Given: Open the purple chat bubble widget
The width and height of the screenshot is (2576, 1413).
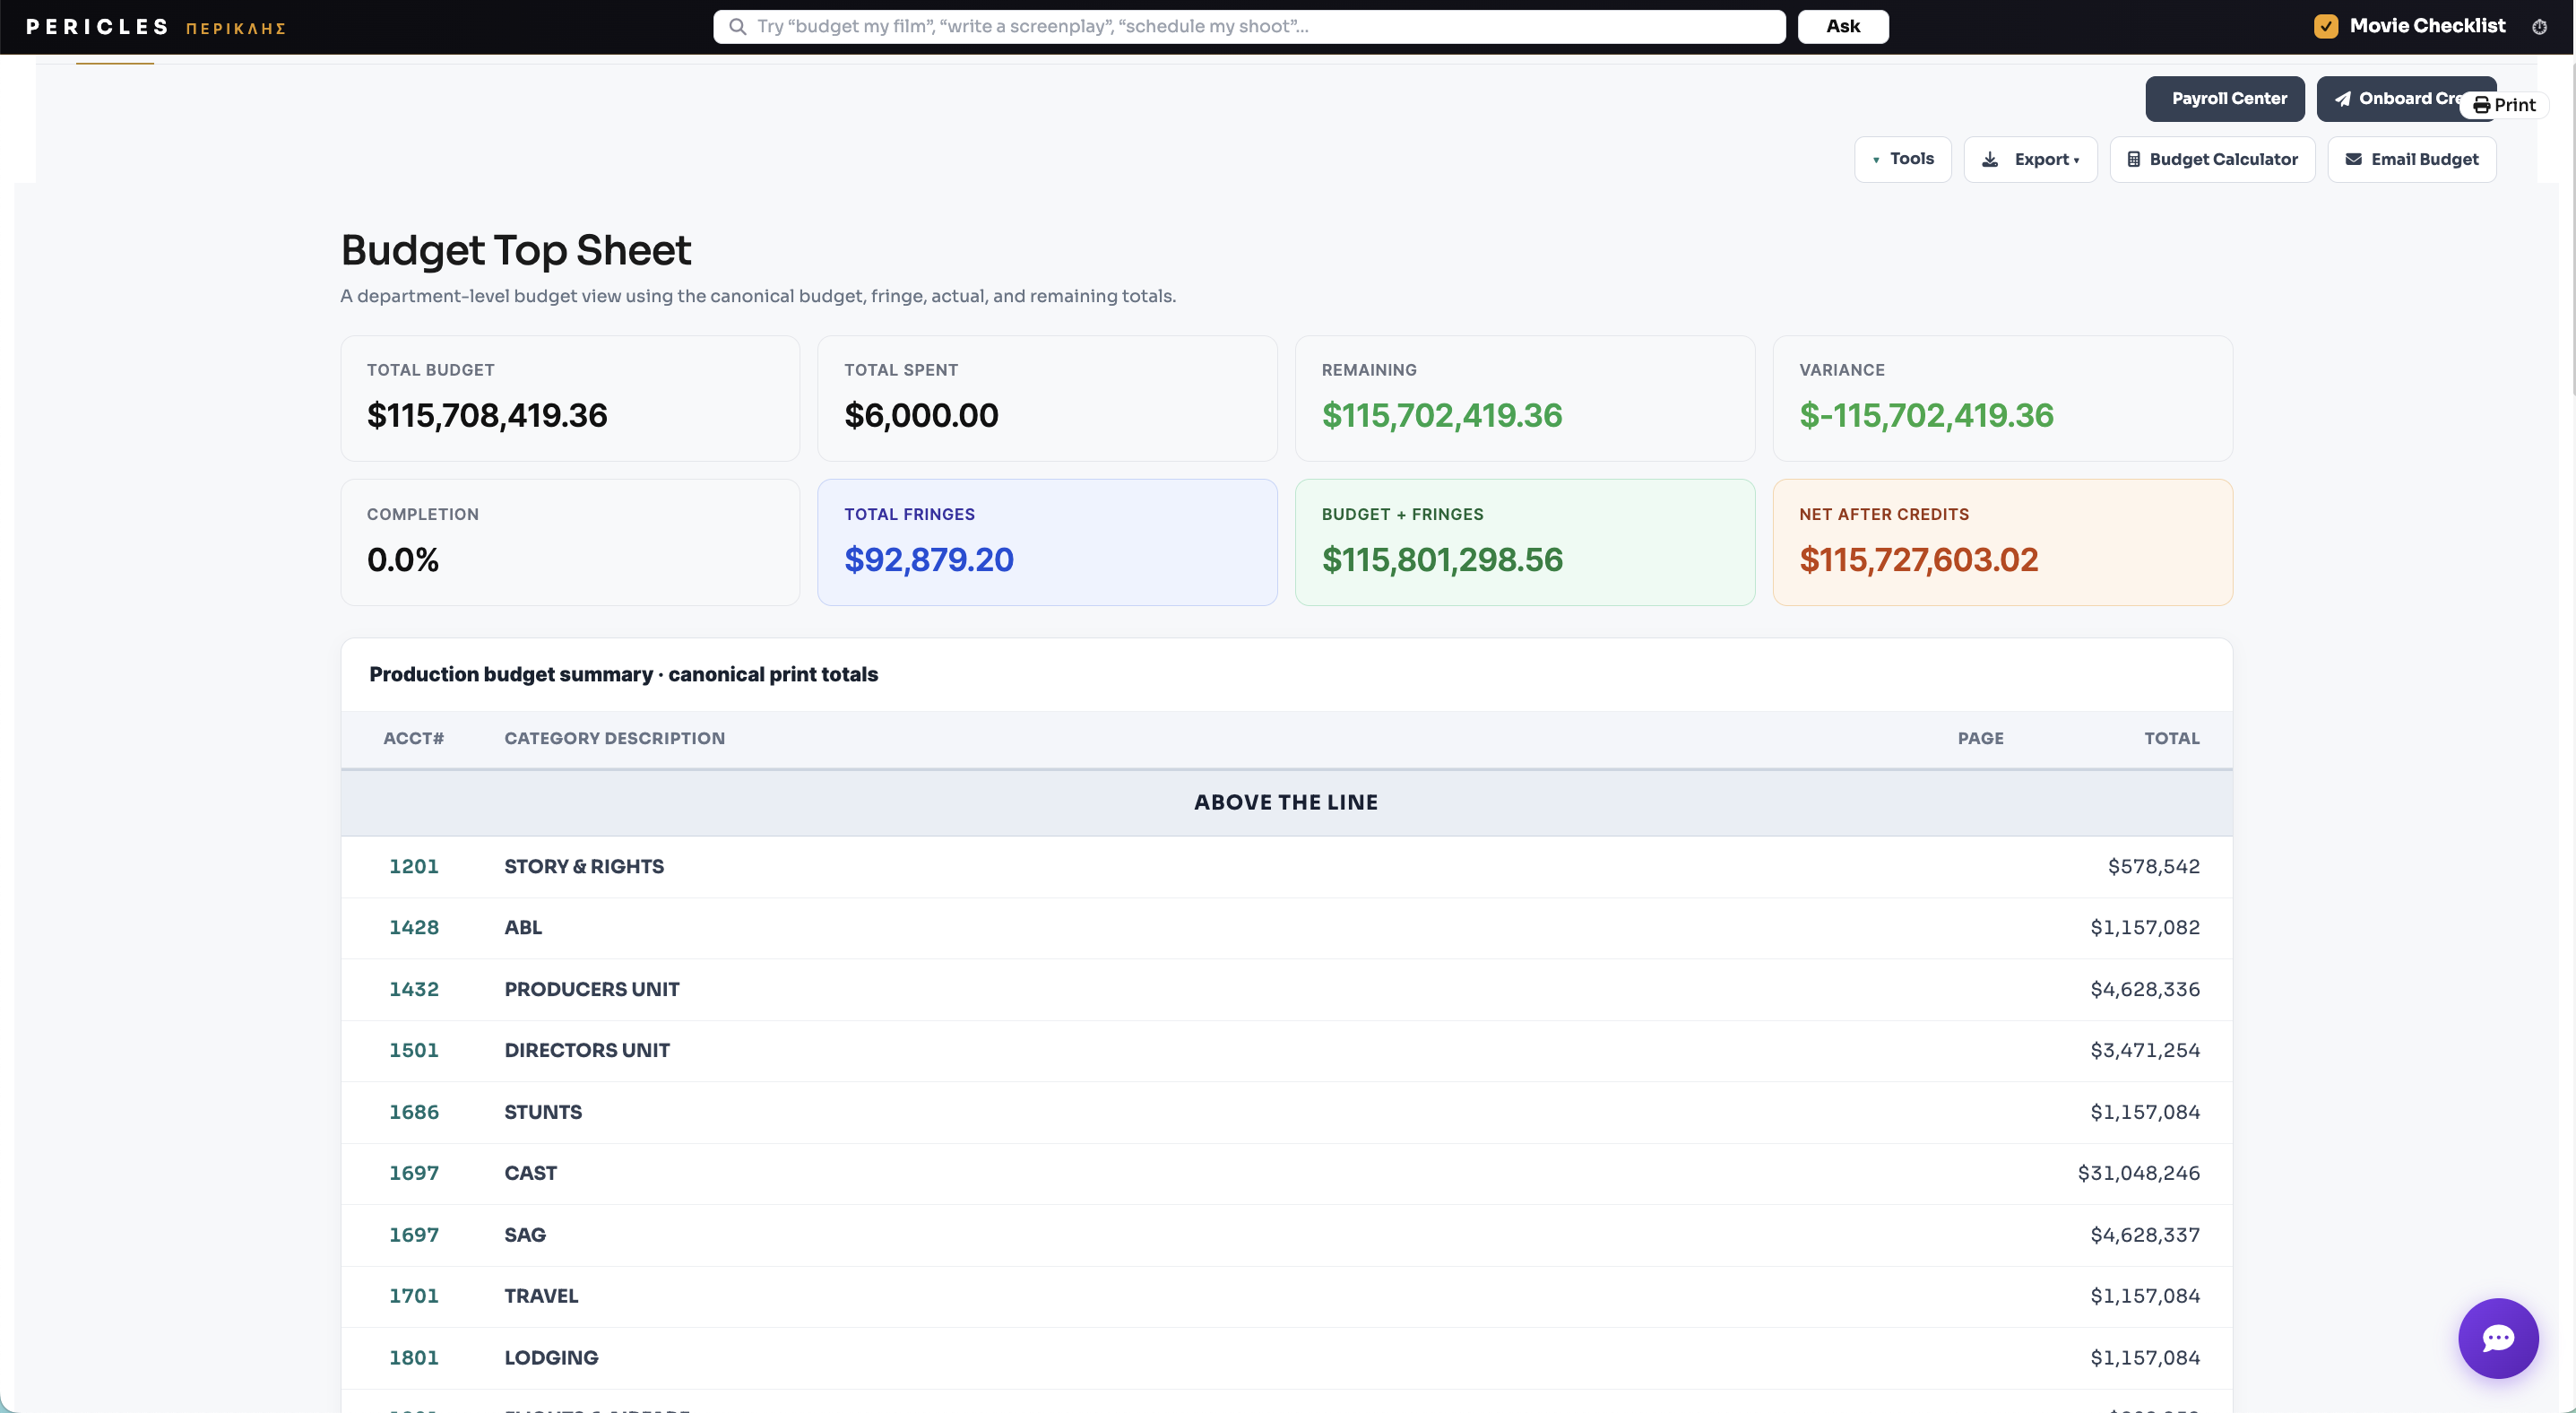Looking at the screenshot, I should pyautogui.click(x=2498, y=1338).
